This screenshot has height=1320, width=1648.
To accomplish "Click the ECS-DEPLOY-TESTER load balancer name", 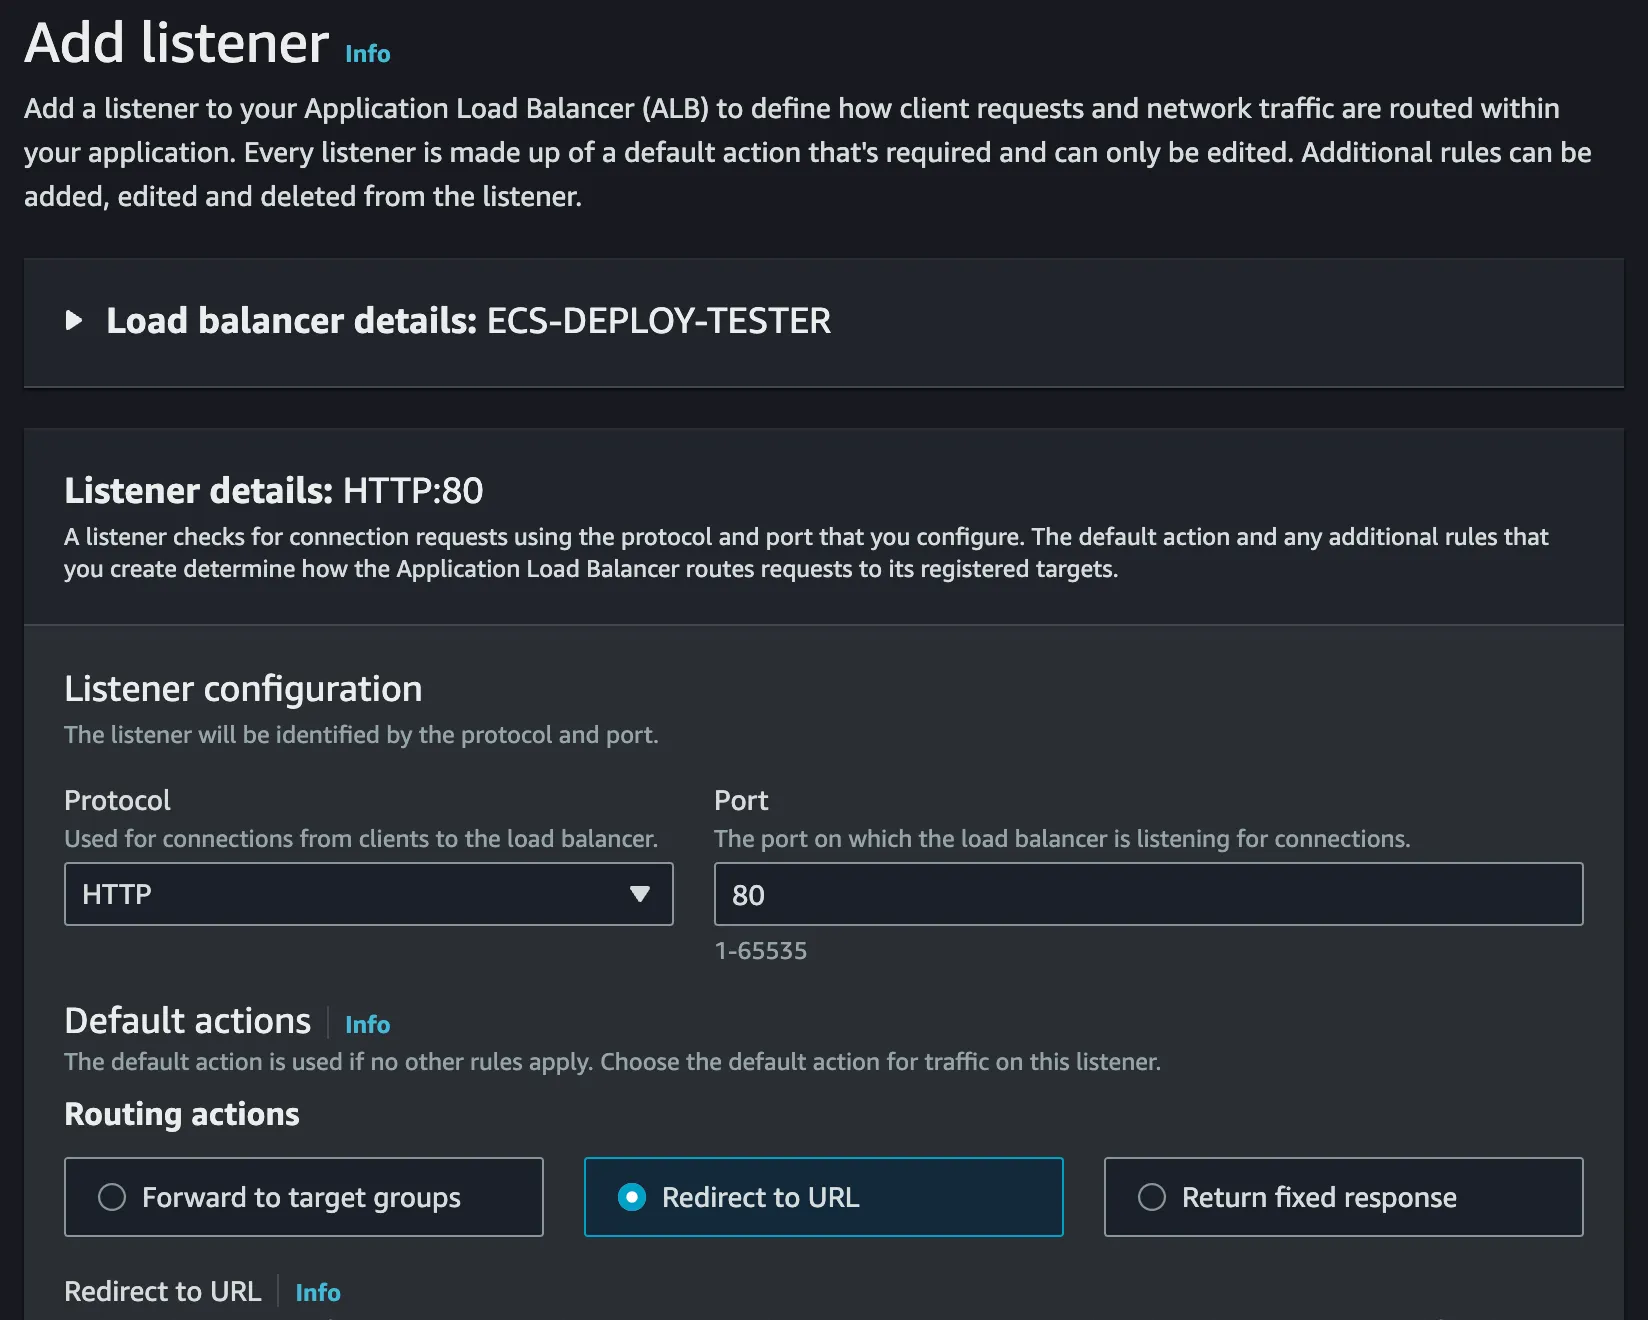I will click(x=658, y=321).
